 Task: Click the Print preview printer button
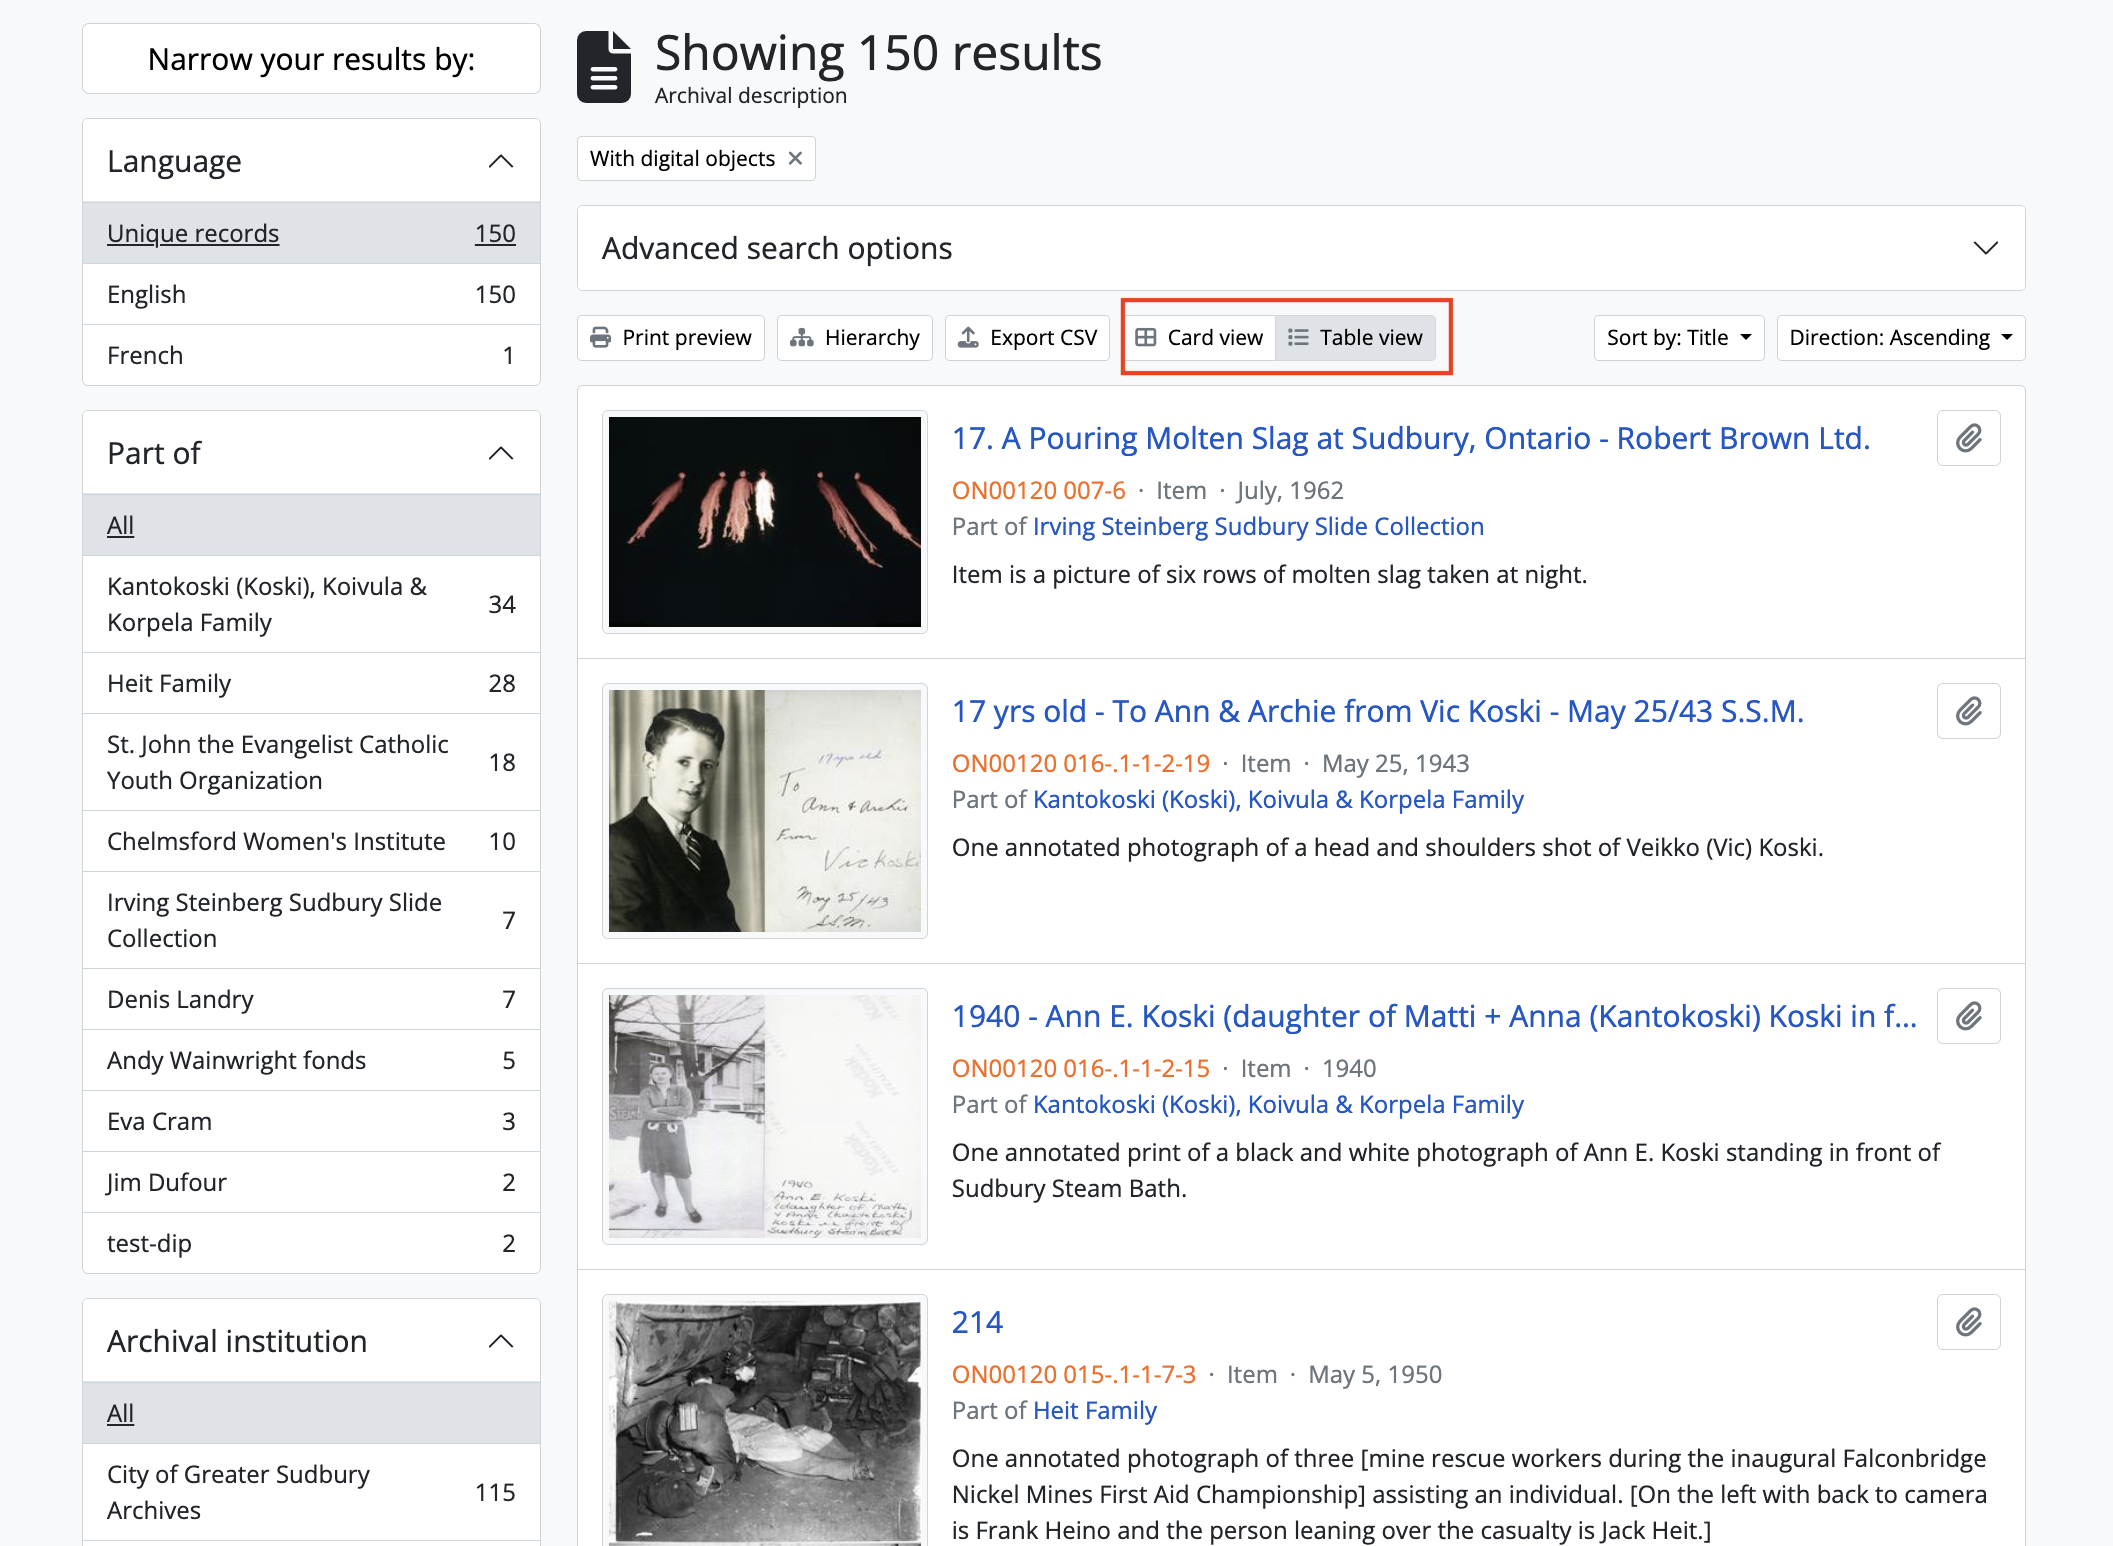tap(670, 338)
